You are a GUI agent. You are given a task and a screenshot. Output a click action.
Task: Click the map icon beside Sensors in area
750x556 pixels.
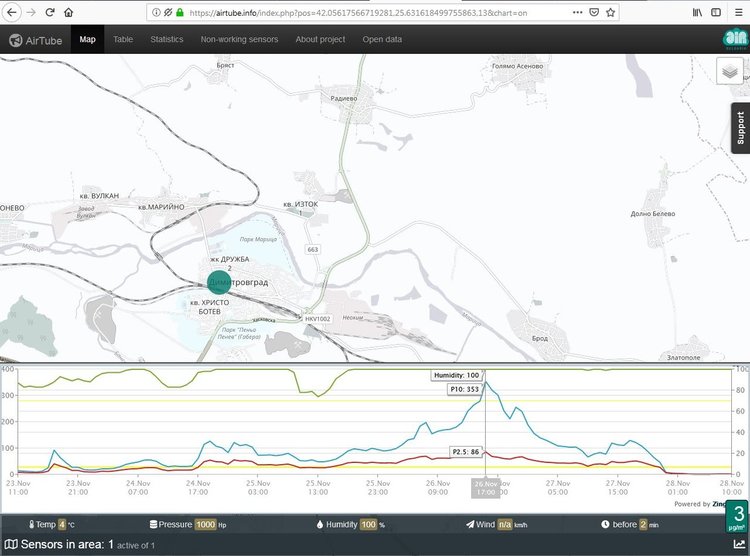pos(11,545)
